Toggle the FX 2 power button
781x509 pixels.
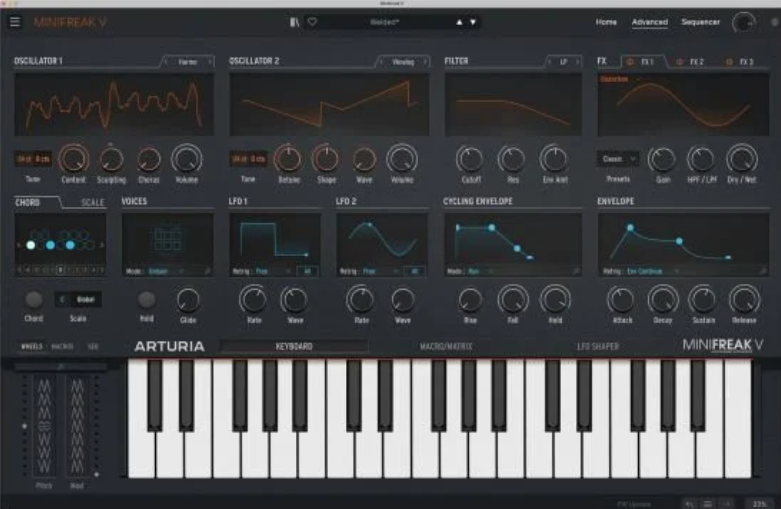pos(679,62)
